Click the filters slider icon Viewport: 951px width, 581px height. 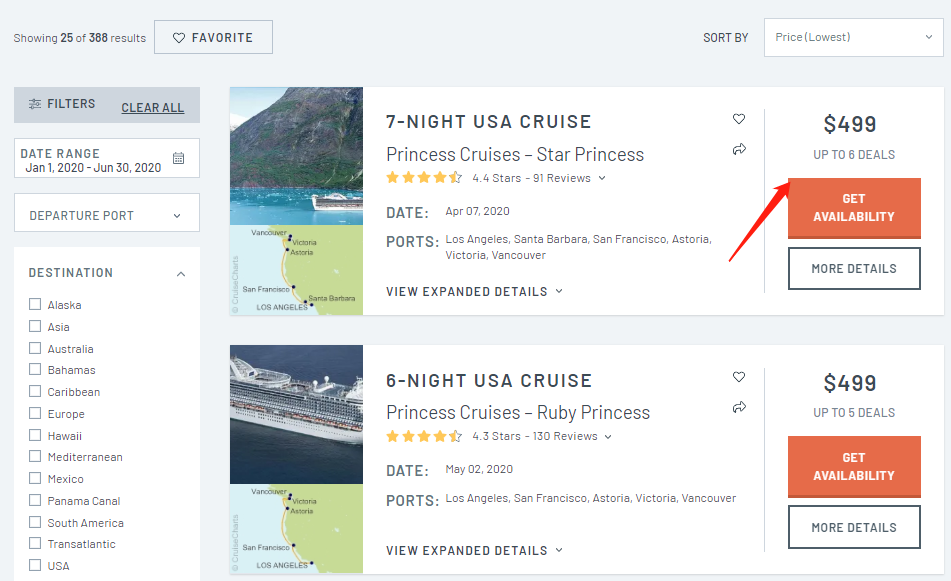[35, 104]
